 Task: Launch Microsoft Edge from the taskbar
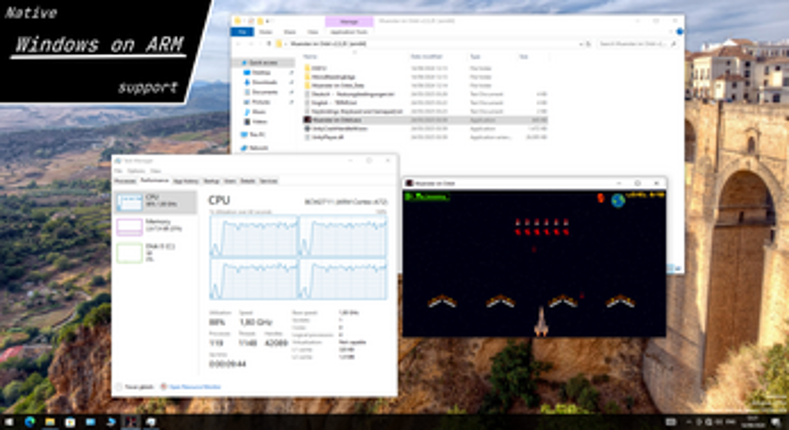[x=30, y=421]
